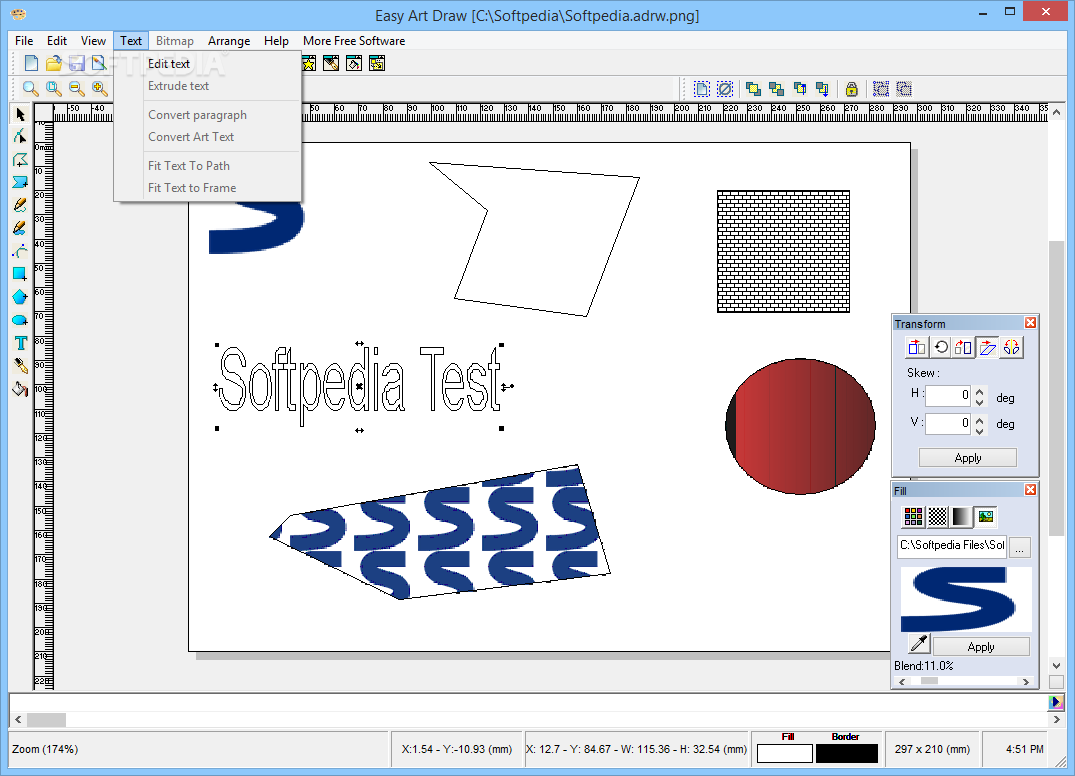
Task: Click the Fill panel eyedropper button
Action: tap(919, 644)
